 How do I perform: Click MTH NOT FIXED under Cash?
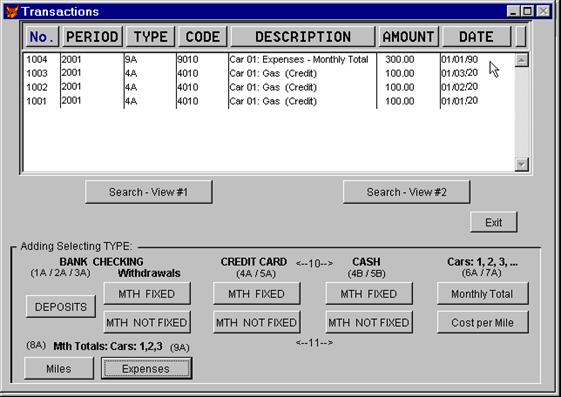(369, 322)
